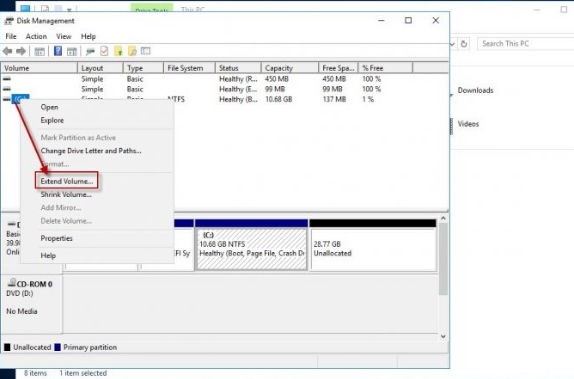Choose Help at bottom of context menu
574x379 pixels.
[48, 255]
